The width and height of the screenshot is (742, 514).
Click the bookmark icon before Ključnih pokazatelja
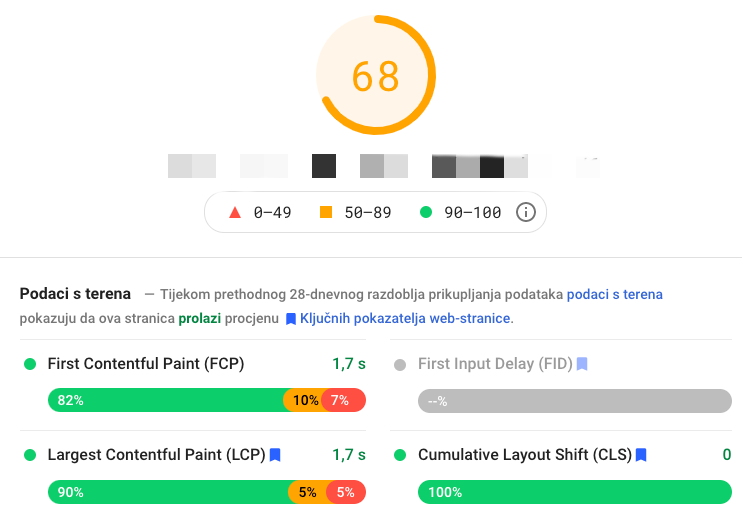(x=291, y=319)
